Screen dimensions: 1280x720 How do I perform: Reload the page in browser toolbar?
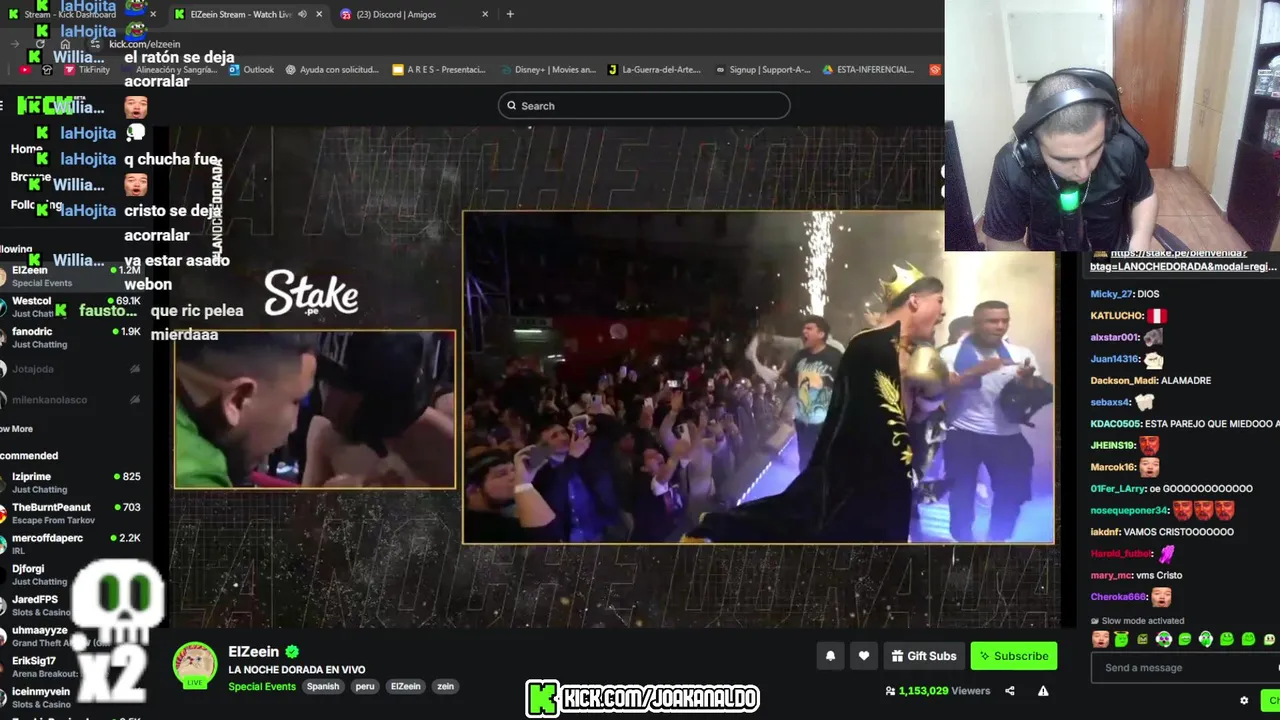coord(40,44)
